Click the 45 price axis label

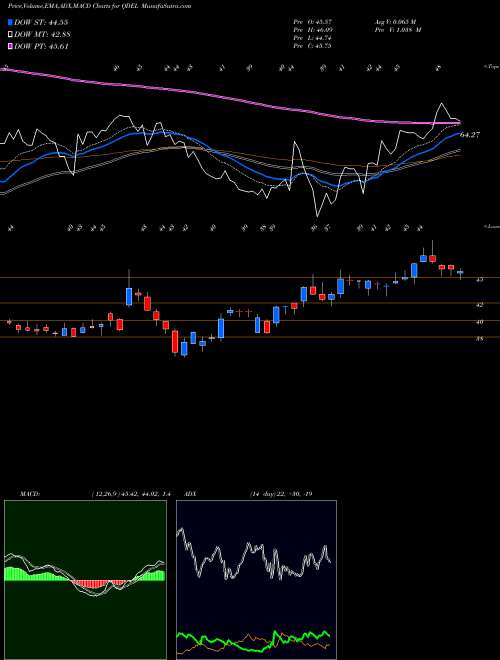pos(480,279)
